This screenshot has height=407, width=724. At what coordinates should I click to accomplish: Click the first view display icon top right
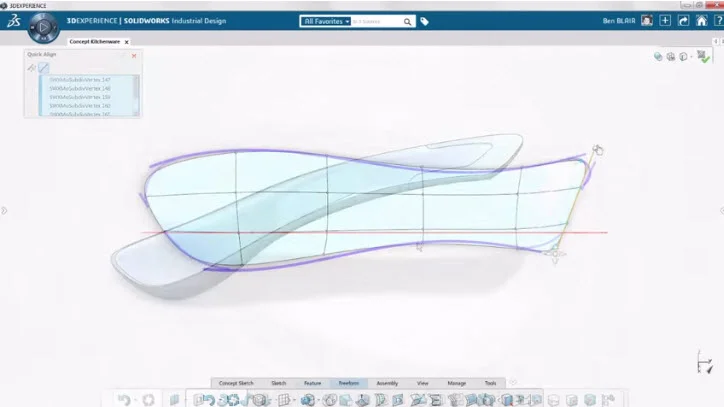658,56
